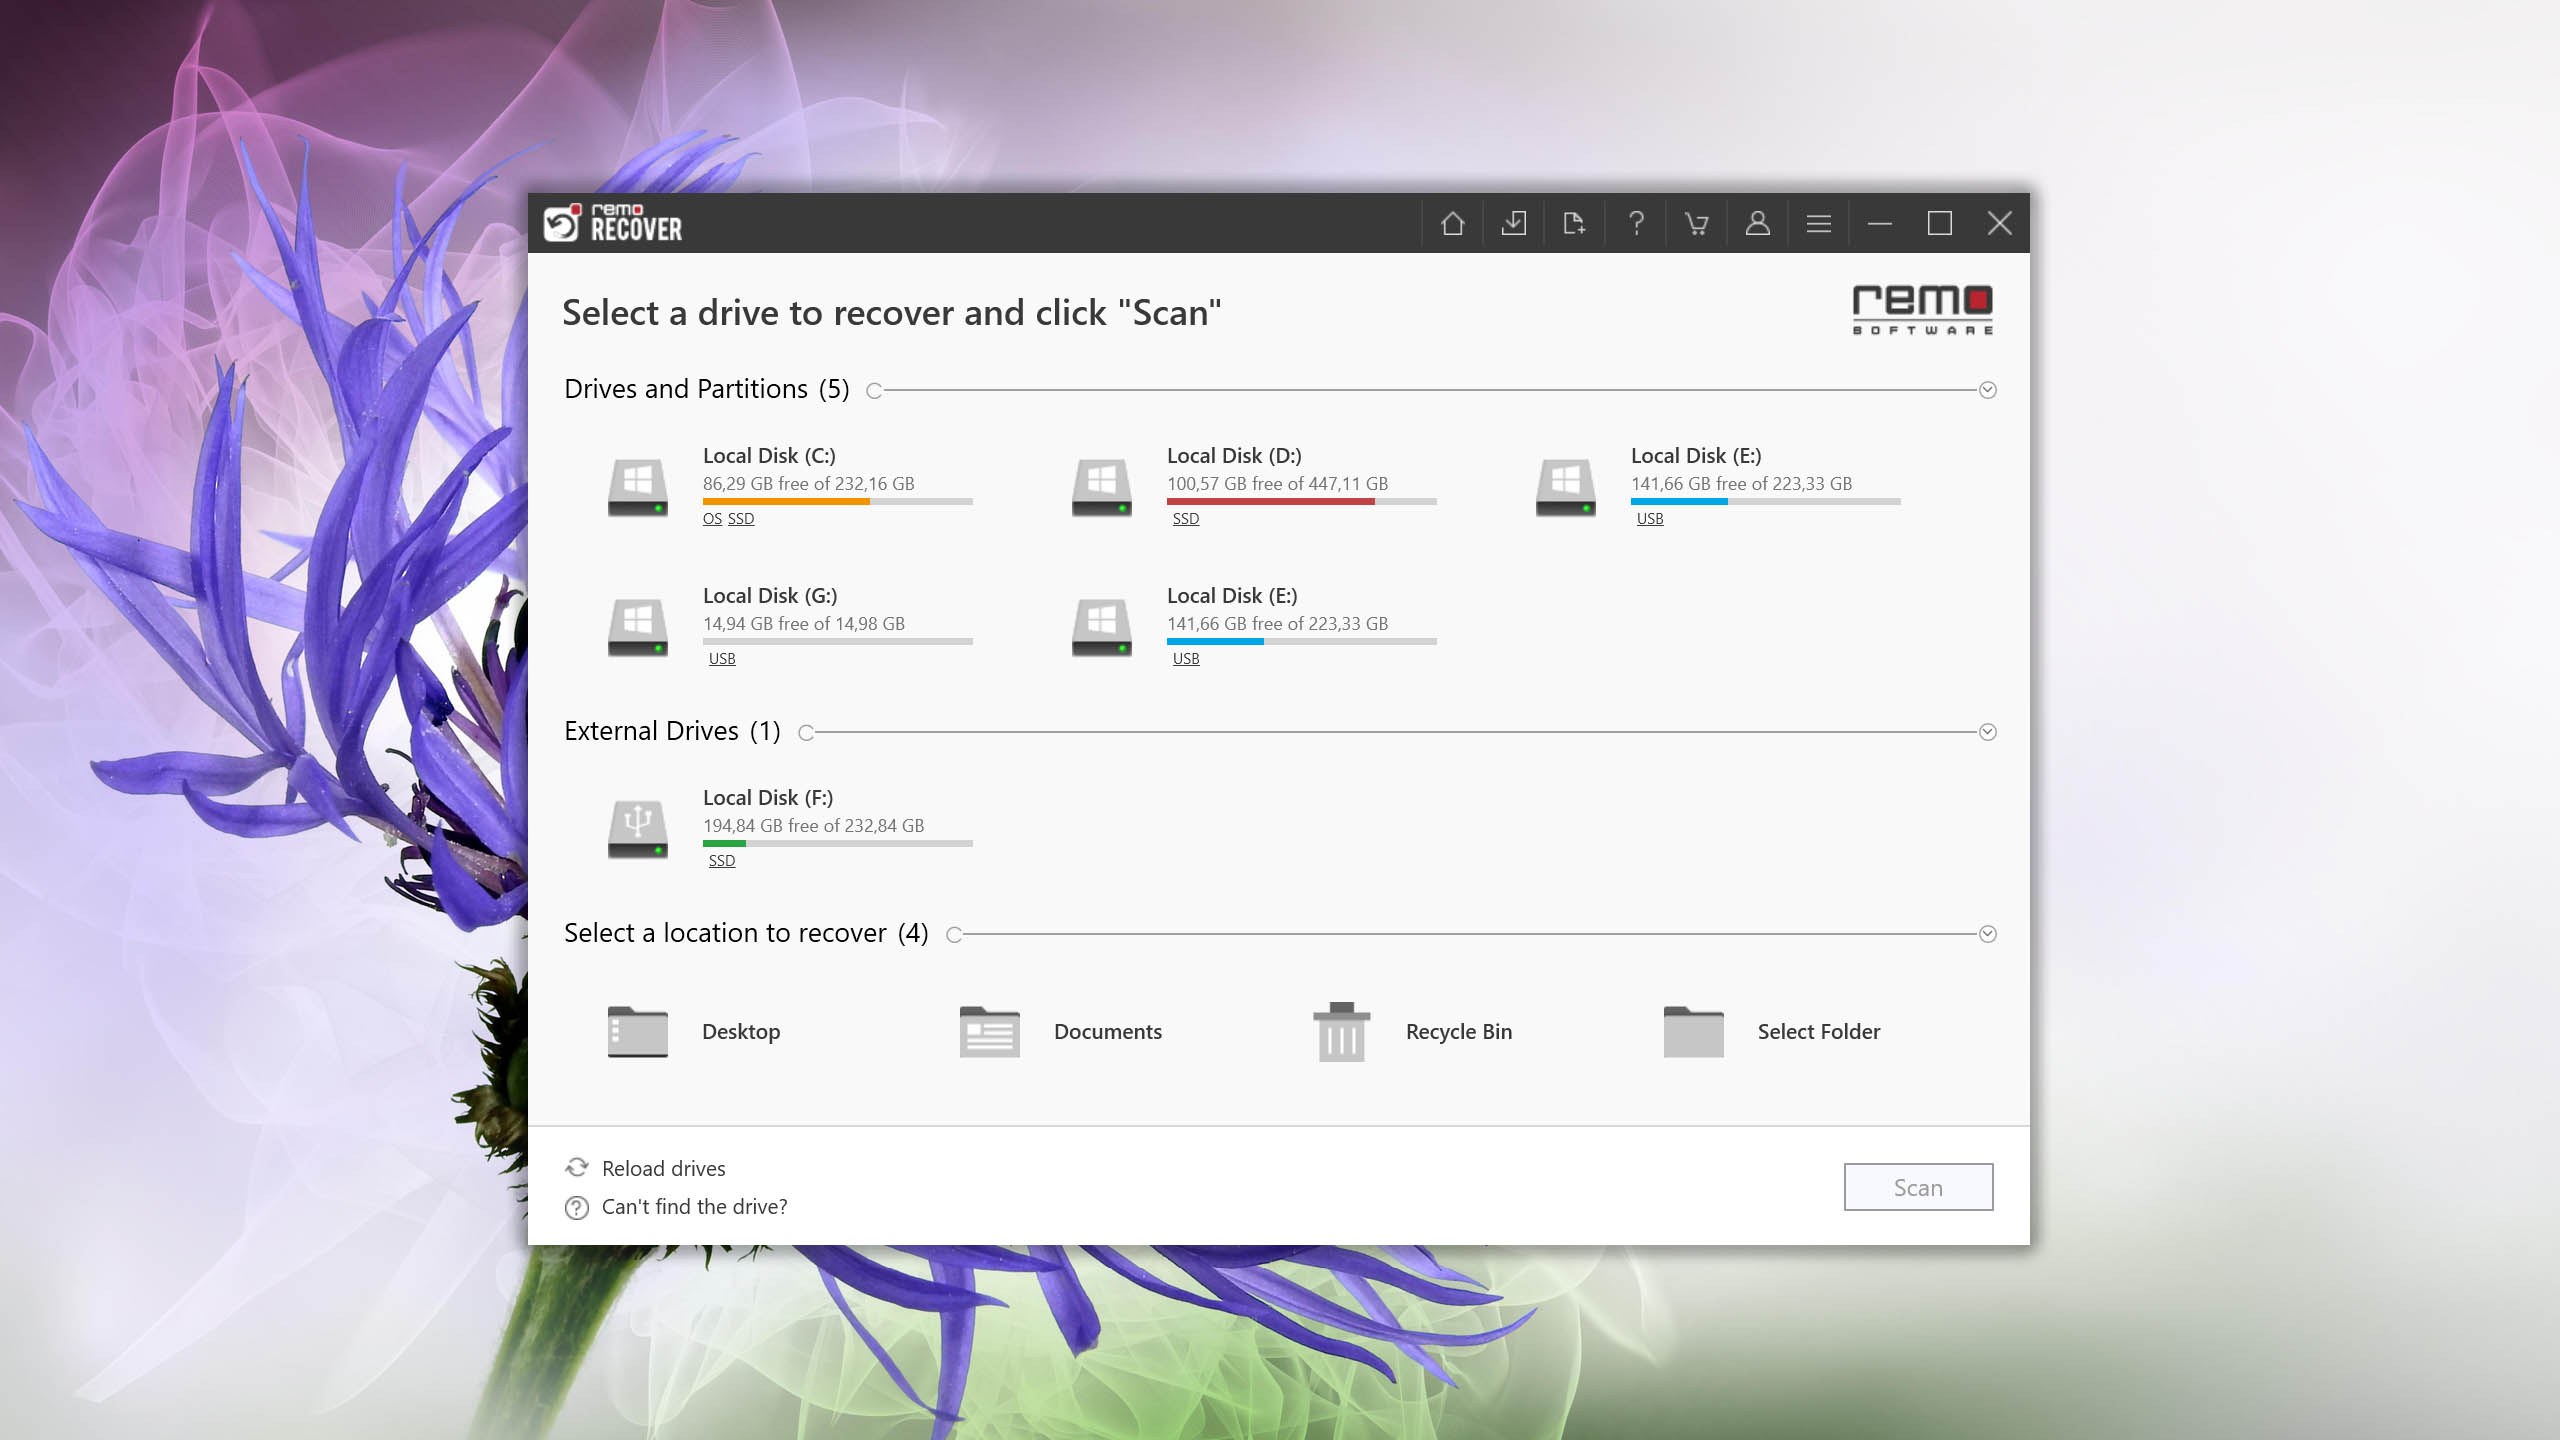Viewport: 2560px width, 1440px height.
Task: Click the Reload drives refresh icon
Action: (x=577, y=1168)
